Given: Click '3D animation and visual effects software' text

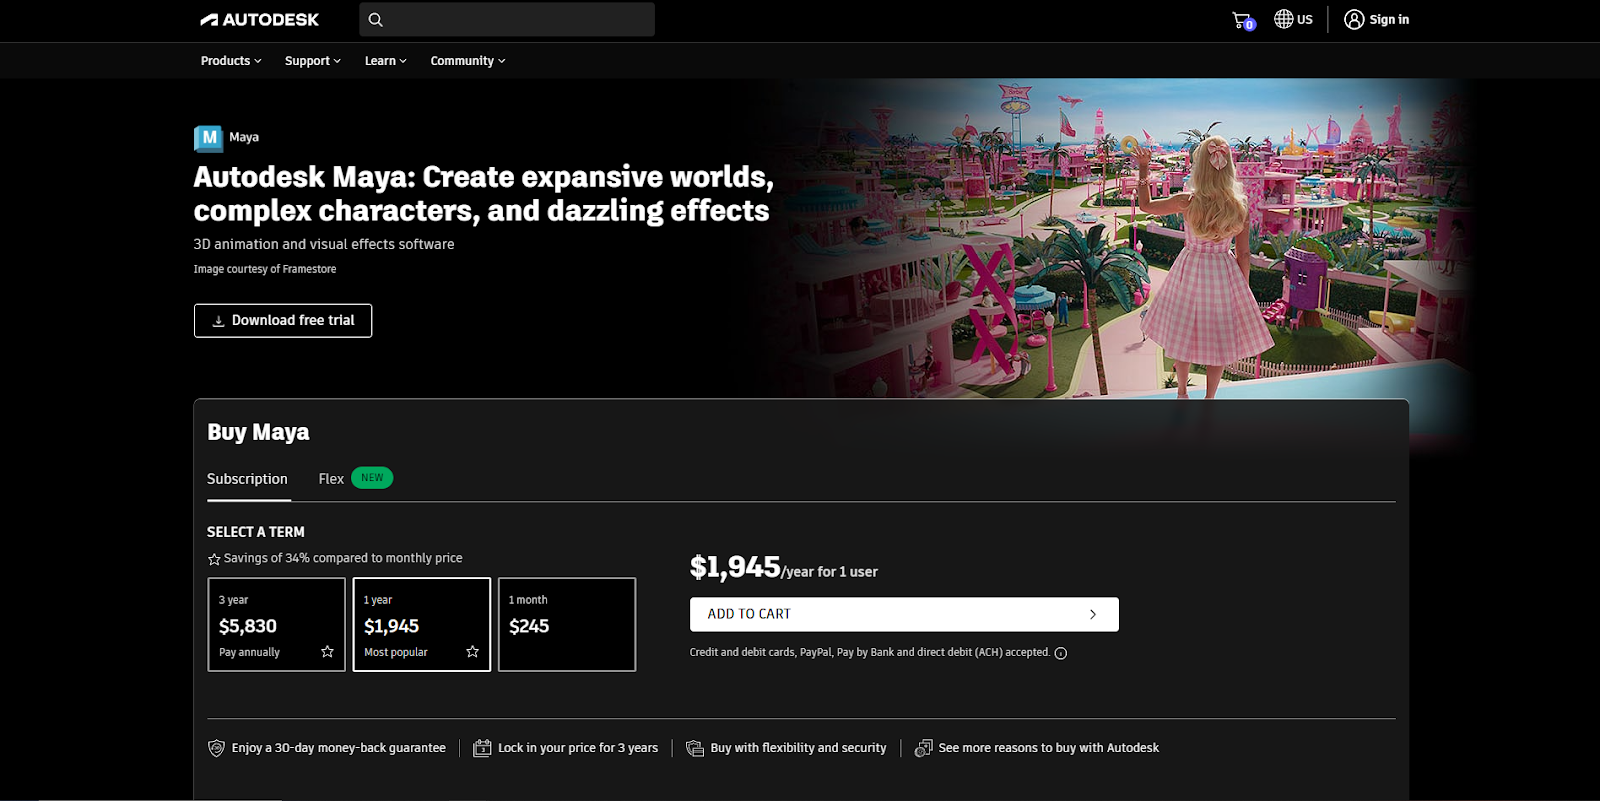Looking at the screenshot, I should tap(324, 244).
